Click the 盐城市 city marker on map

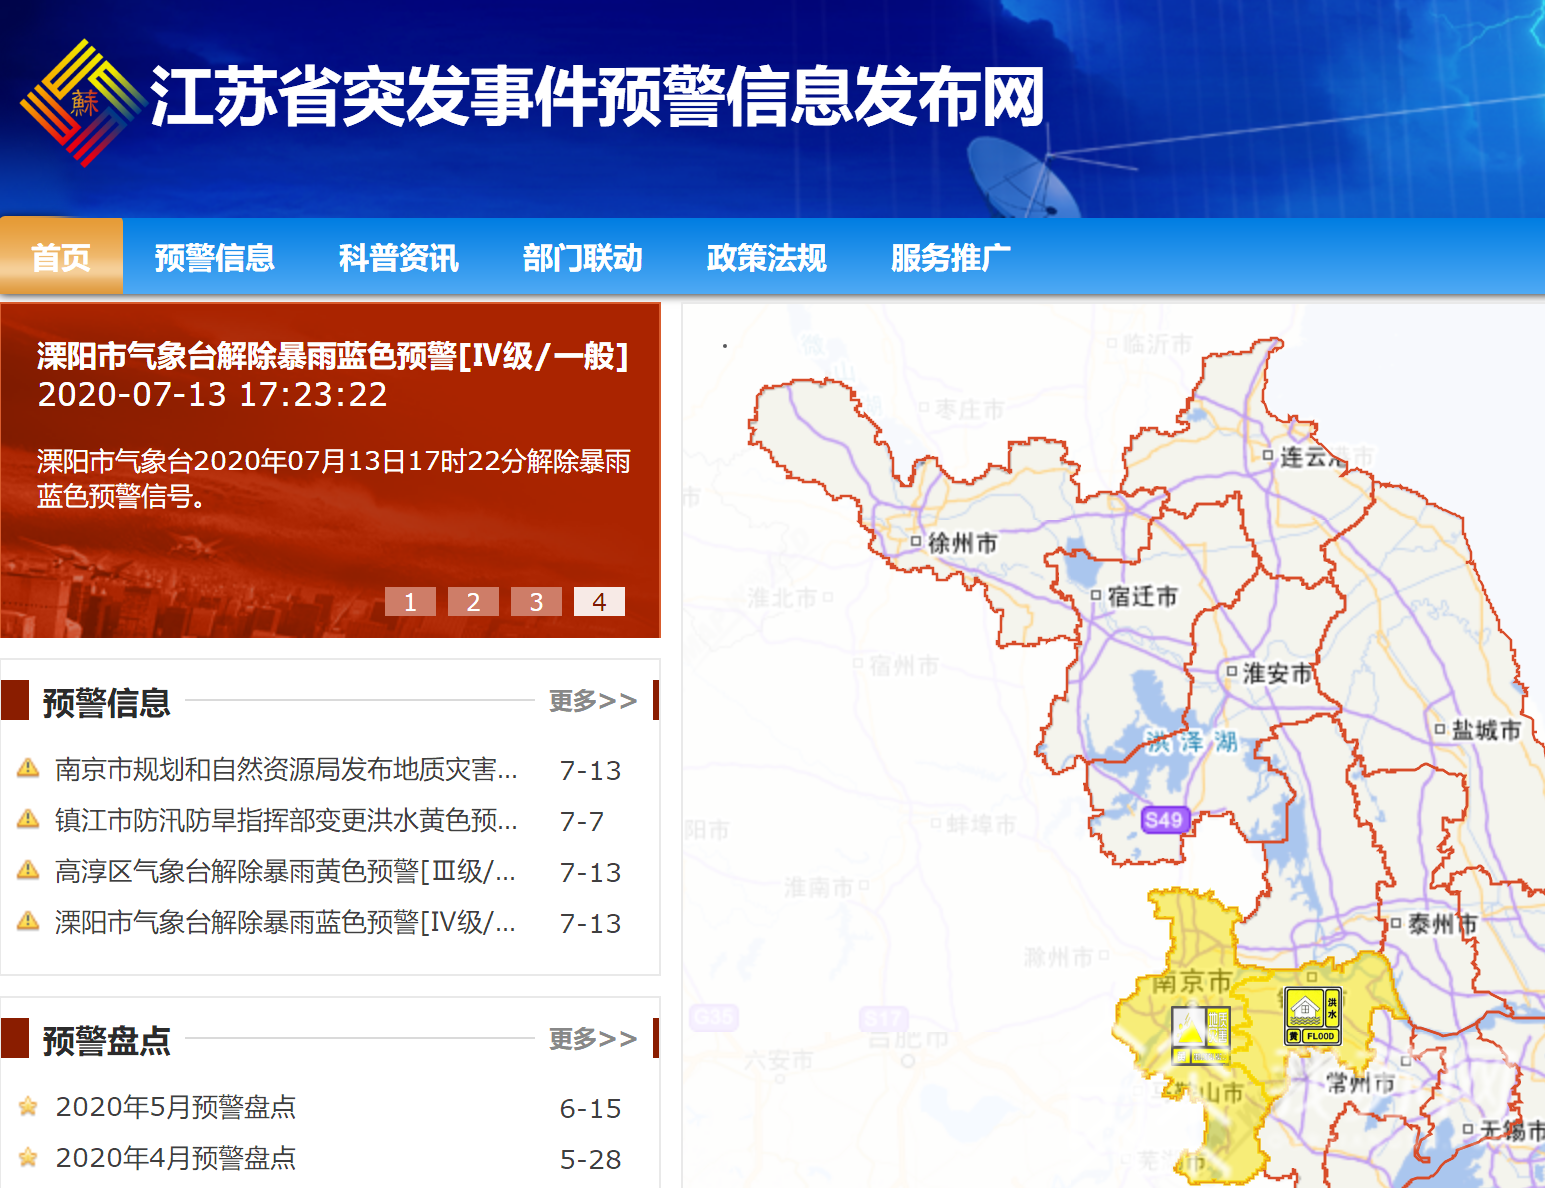(x=1440, y=729)
